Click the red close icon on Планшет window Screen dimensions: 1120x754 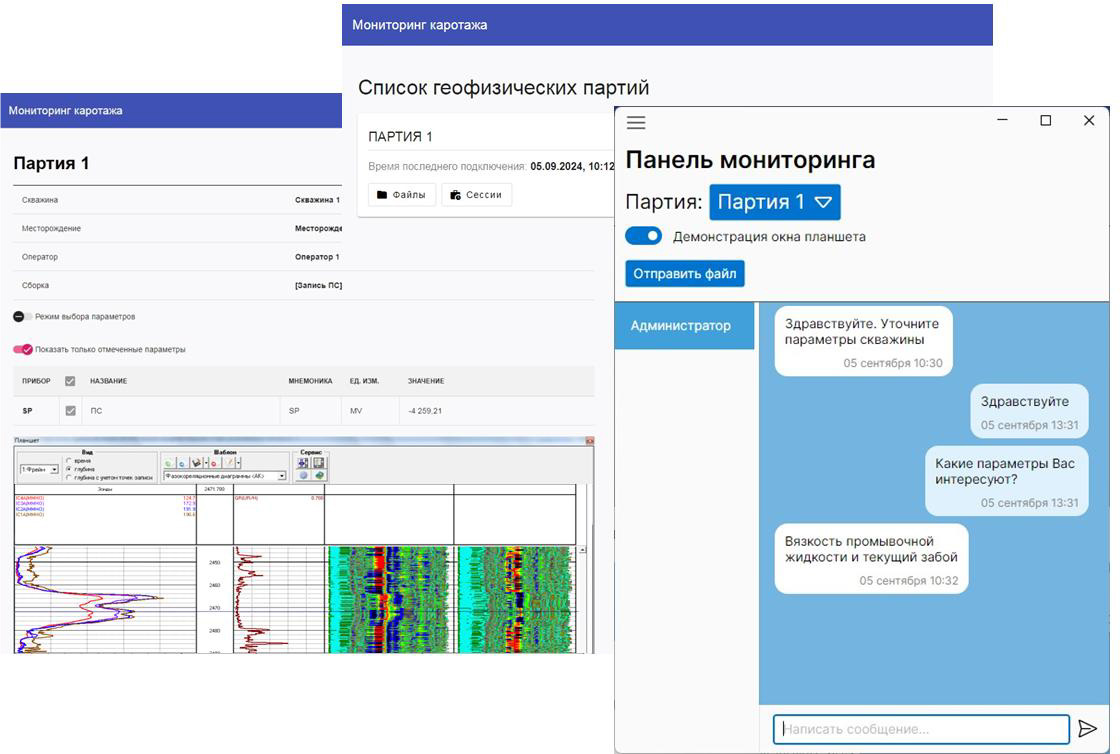[589, 441]
